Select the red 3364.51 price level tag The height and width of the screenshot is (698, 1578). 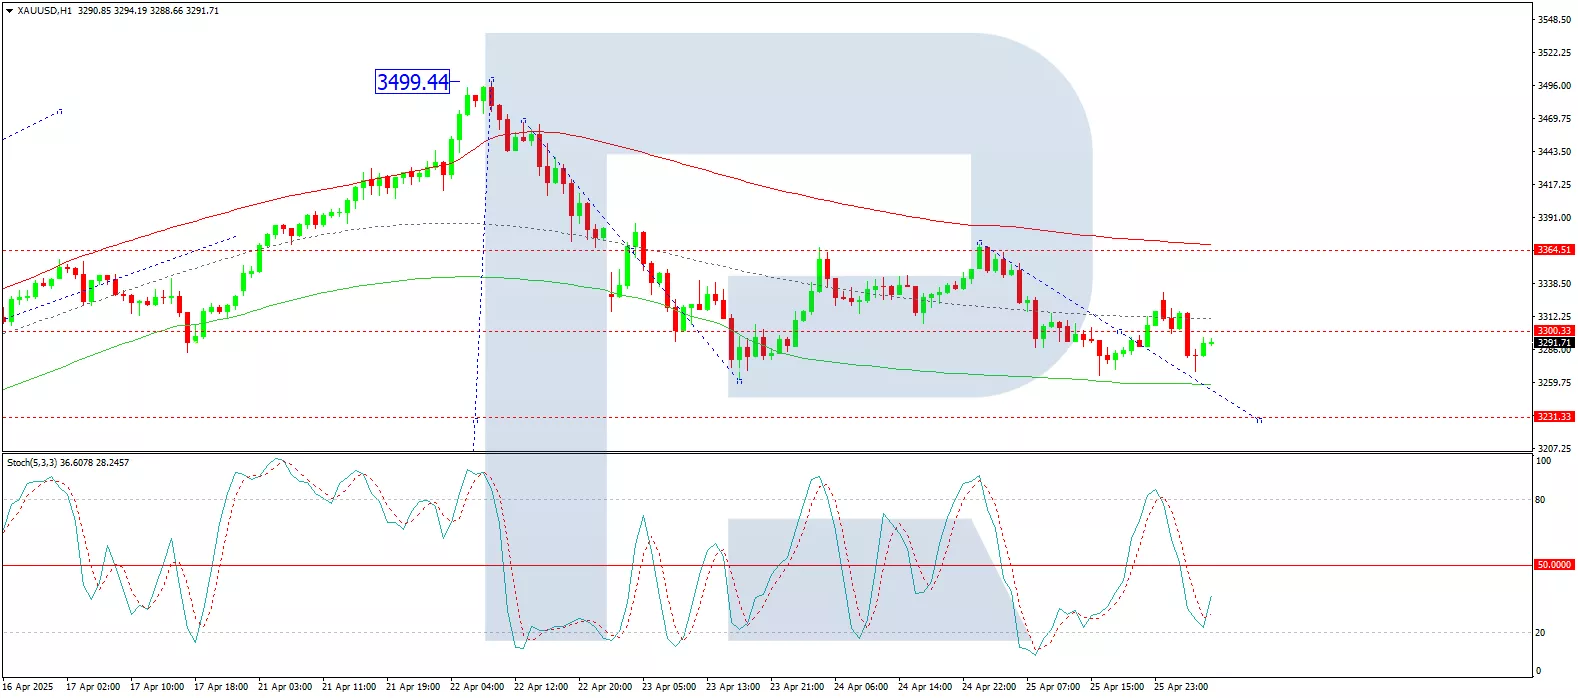(1553, 250)
